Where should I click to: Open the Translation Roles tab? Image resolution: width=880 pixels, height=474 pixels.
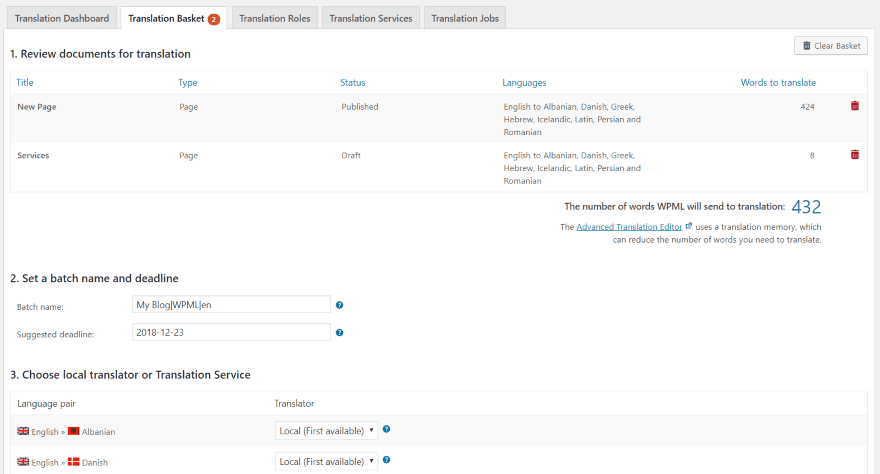click(275, 18)
